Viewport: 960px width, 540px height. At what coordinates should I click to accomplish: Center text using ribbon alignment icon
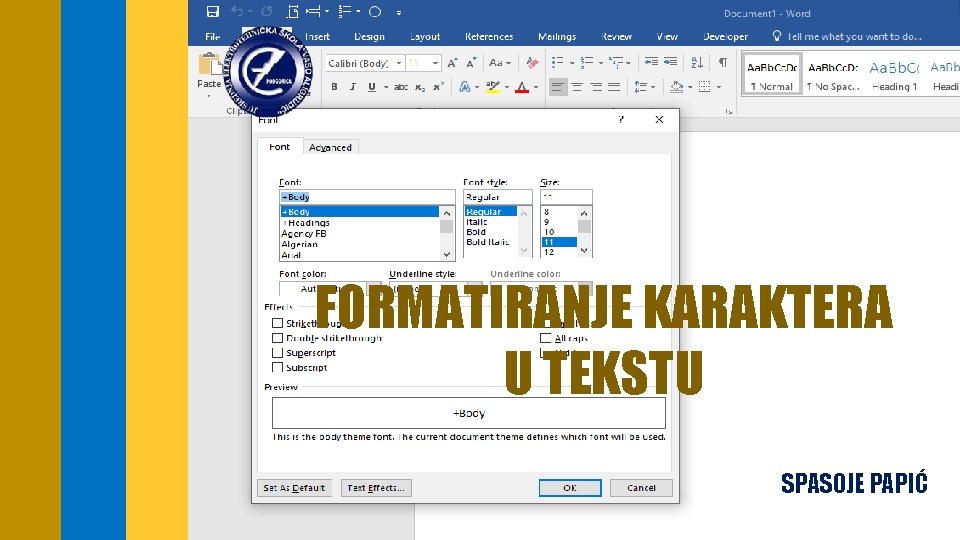[x=577, y=87]
